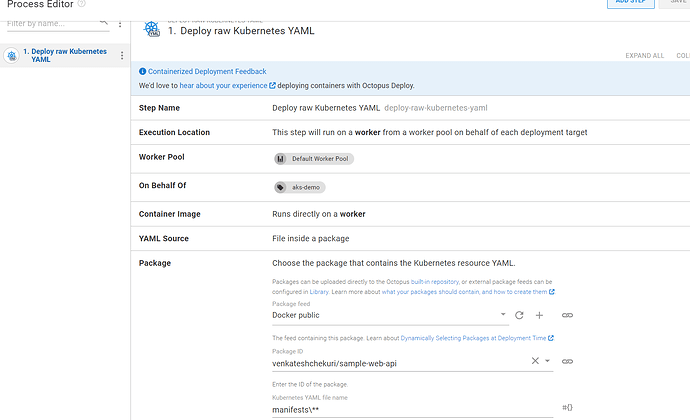This screenshot has width=690, height=420.
Task: Expand the Worker Pool section
Action: tap(410, 159)
